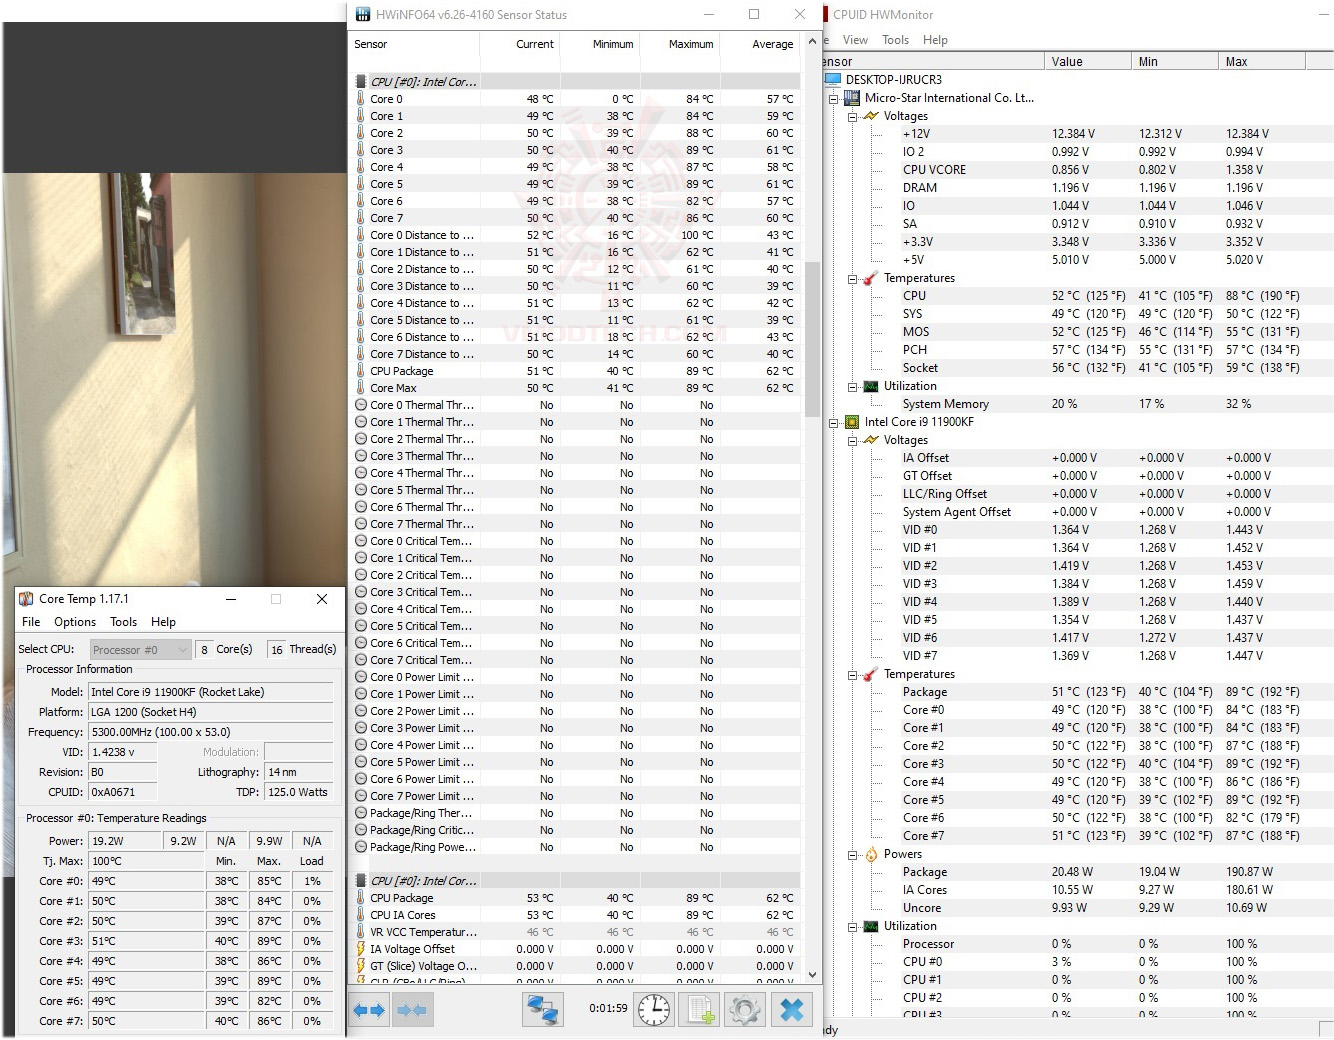Click the Maximum column header in HWiNFO

pyautogui.click(x=680, y=44)
